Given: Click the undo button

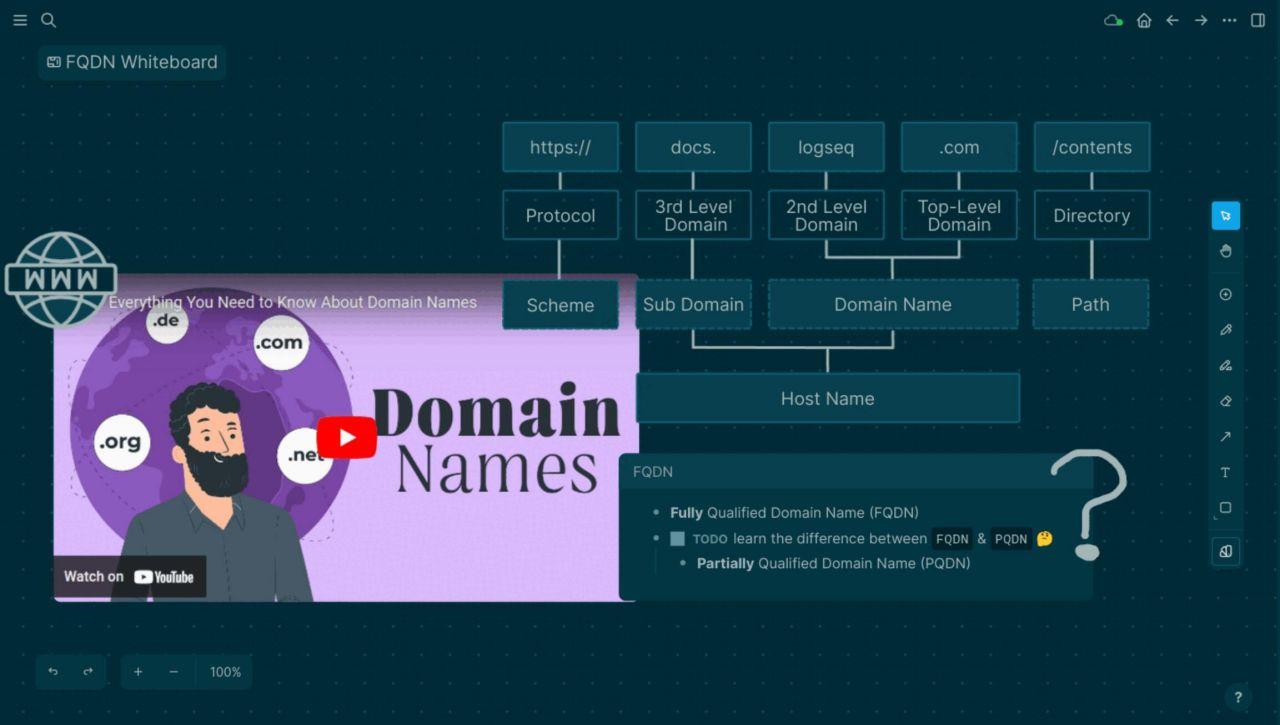Looking at the screenshot, I should pos(53,672).
